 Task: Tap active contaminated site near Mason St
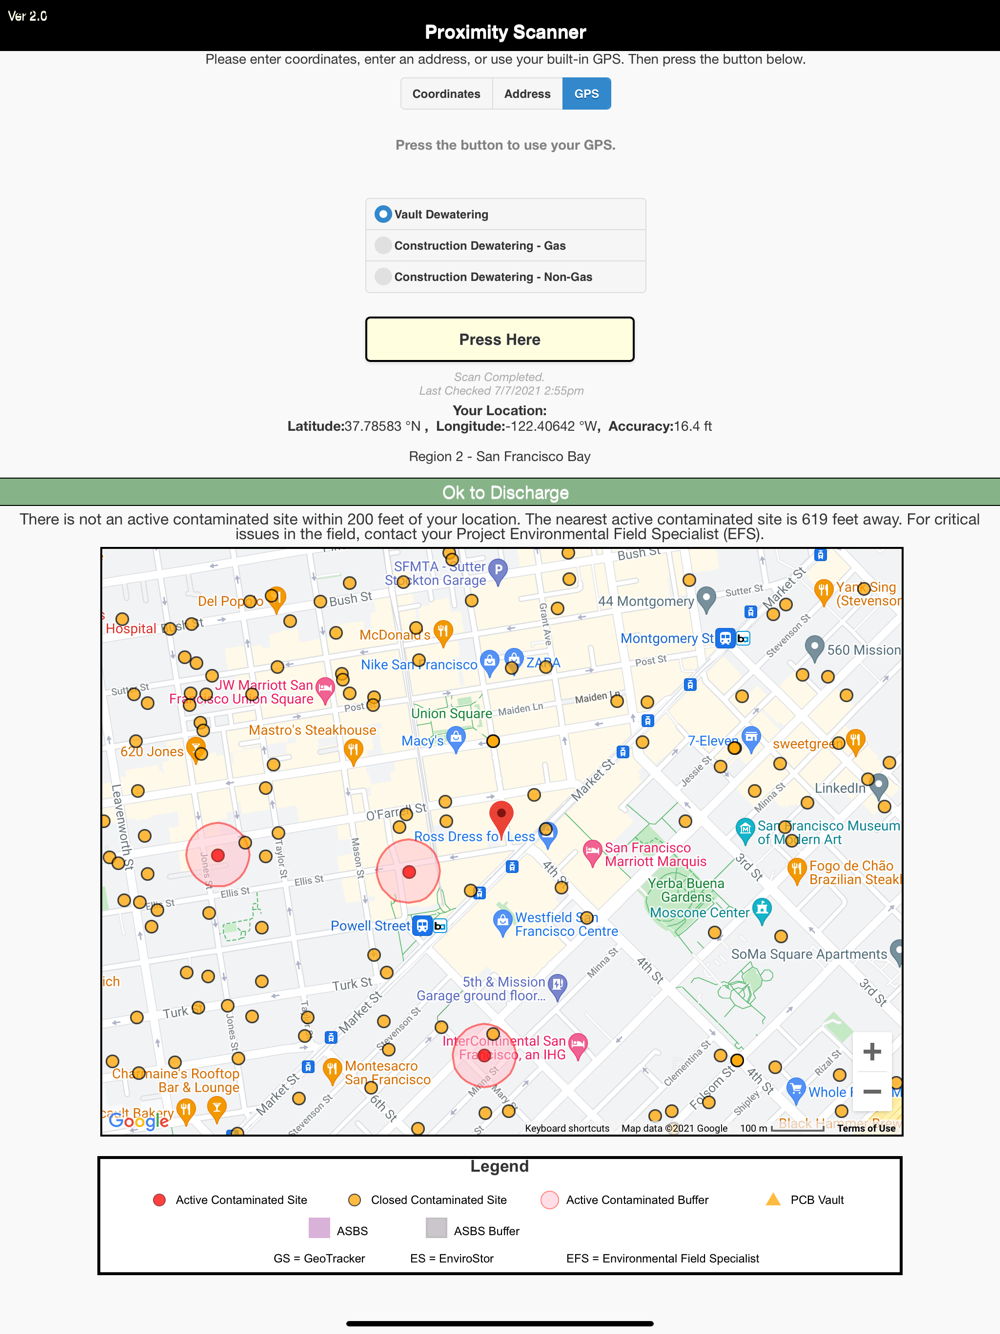point(409,872)
